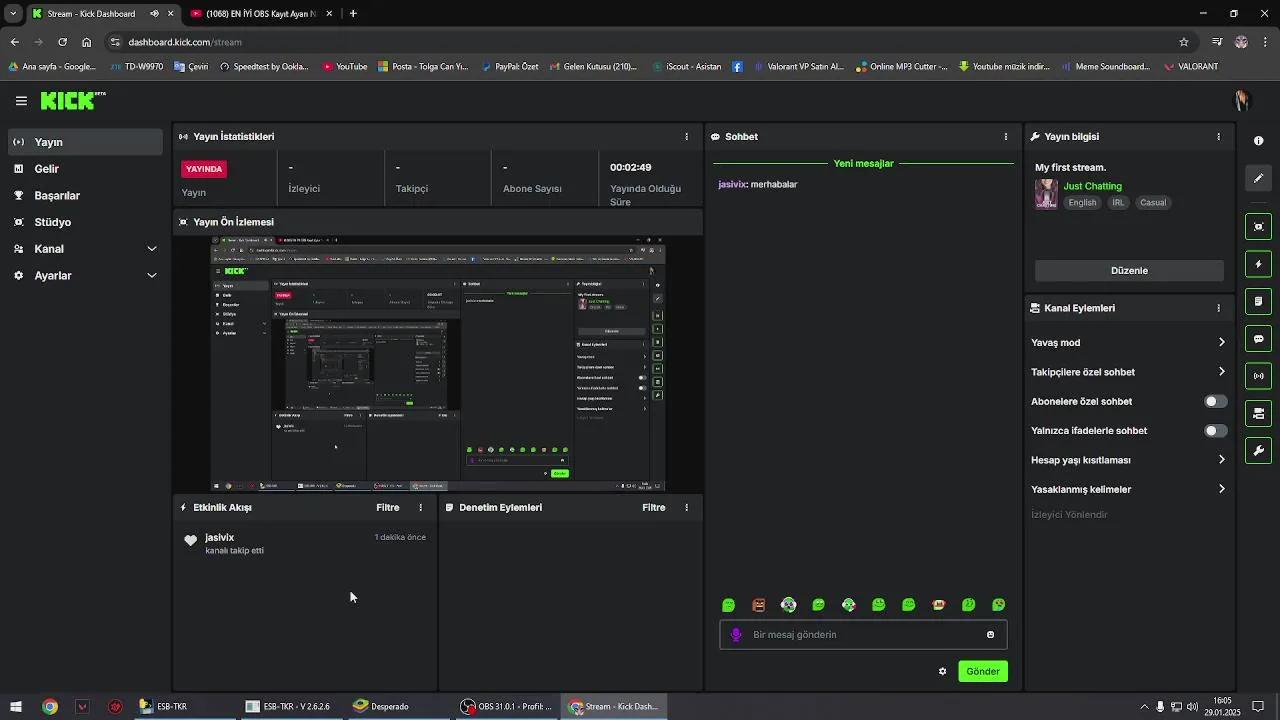Open the chat settings gear near Gönder
Image resolution: width=1280 pixels, height=720 pixels.
tap(942, 671)
